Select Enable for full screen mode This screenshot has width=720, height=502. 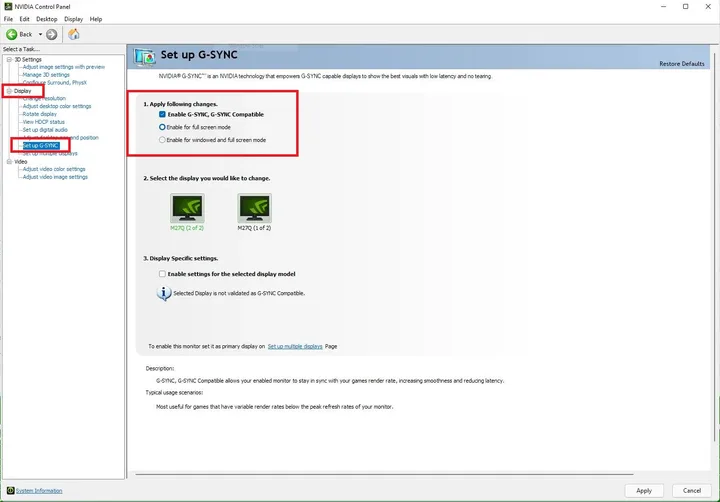(163, 128)
